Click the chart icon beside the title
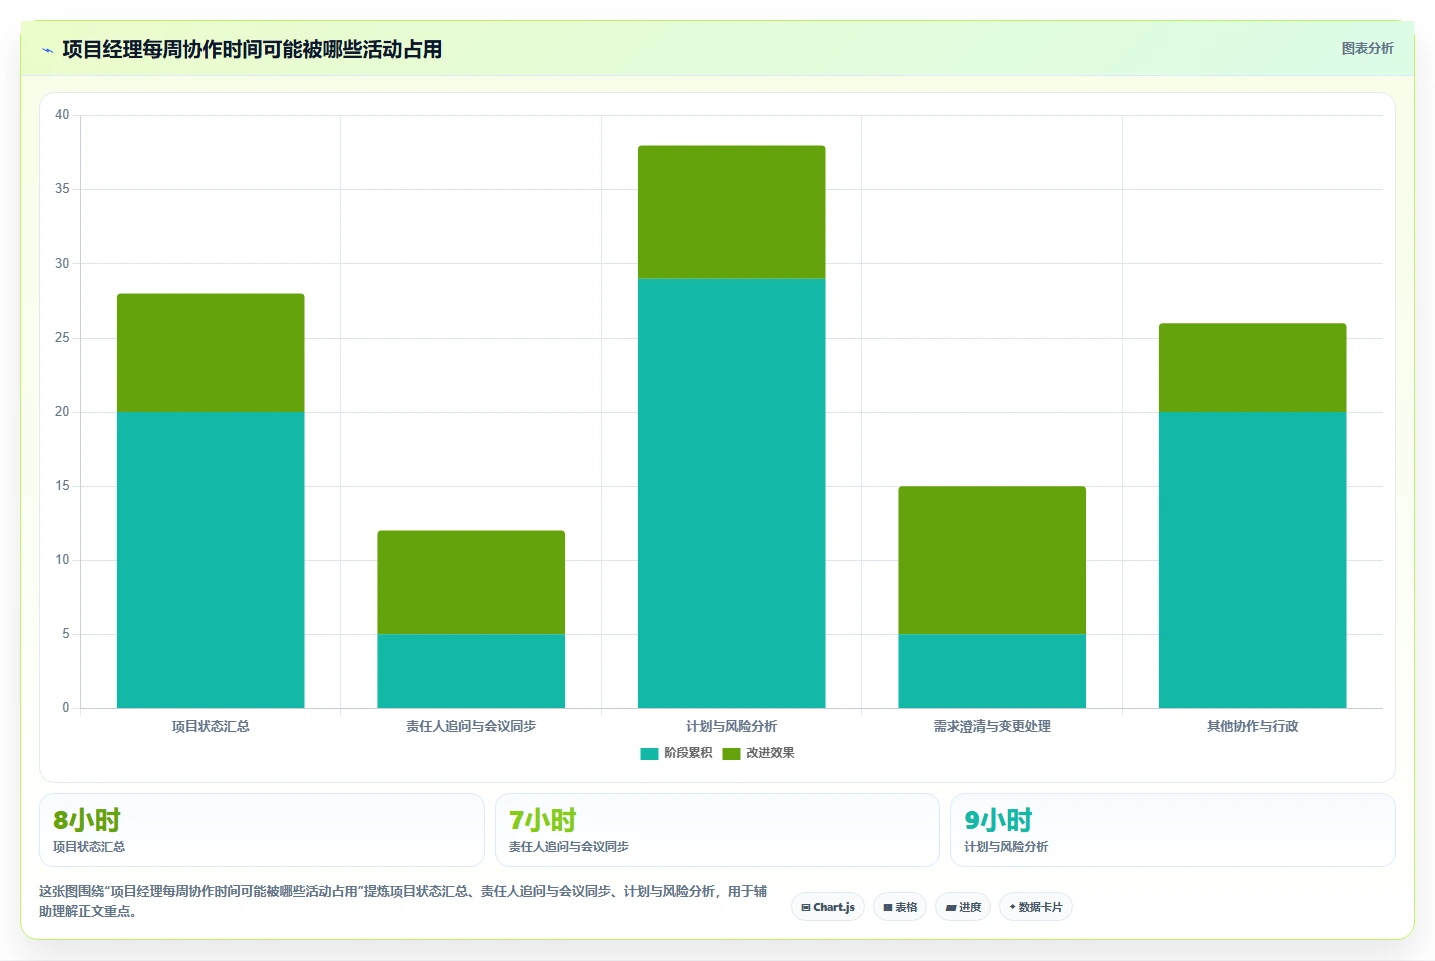1435x961 pixels. [x=47, y=50]
